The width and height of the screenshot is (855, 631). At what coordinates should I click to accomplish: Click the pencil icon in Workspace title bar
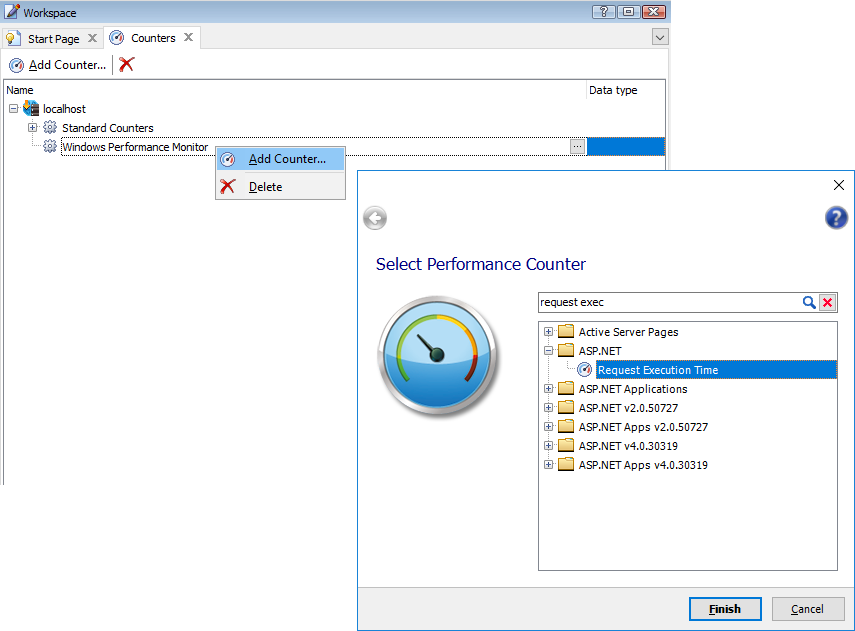tap(12, 11)
